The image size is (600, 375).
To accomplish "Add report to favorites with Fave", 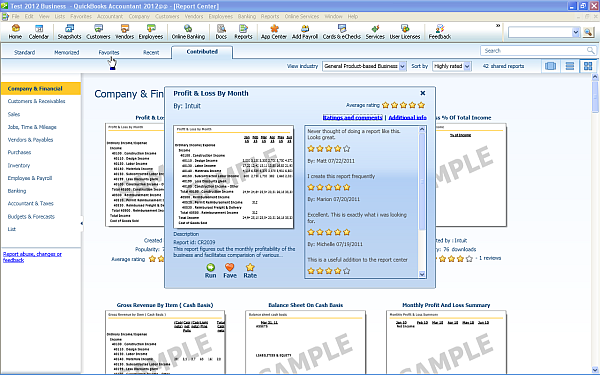I will pos(230,271).
